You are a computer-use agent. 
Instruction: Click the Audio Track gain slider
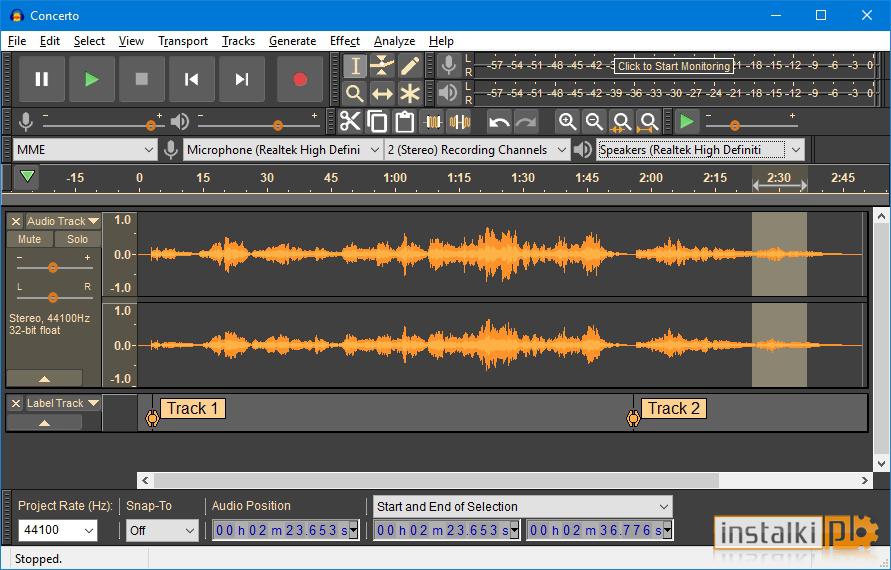coord(53,267)
